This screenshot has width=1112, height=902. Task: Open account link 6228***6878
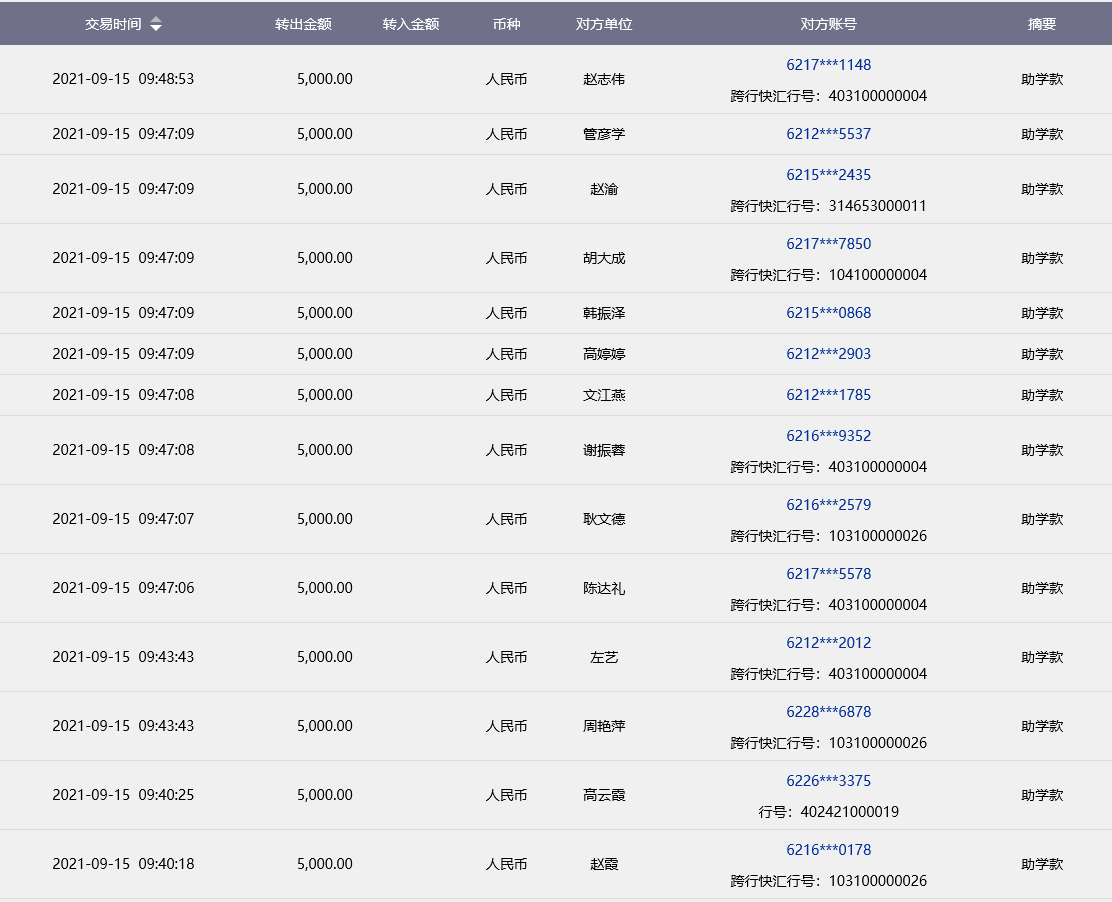pyautogui.click(x=828, y=712)
